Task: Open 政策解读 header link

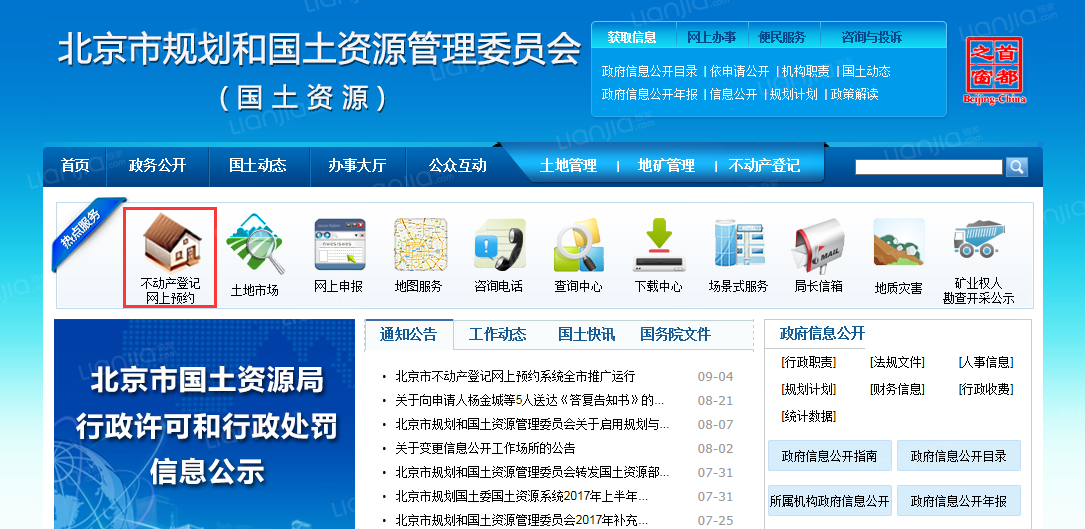Action: tap(854, 94)
